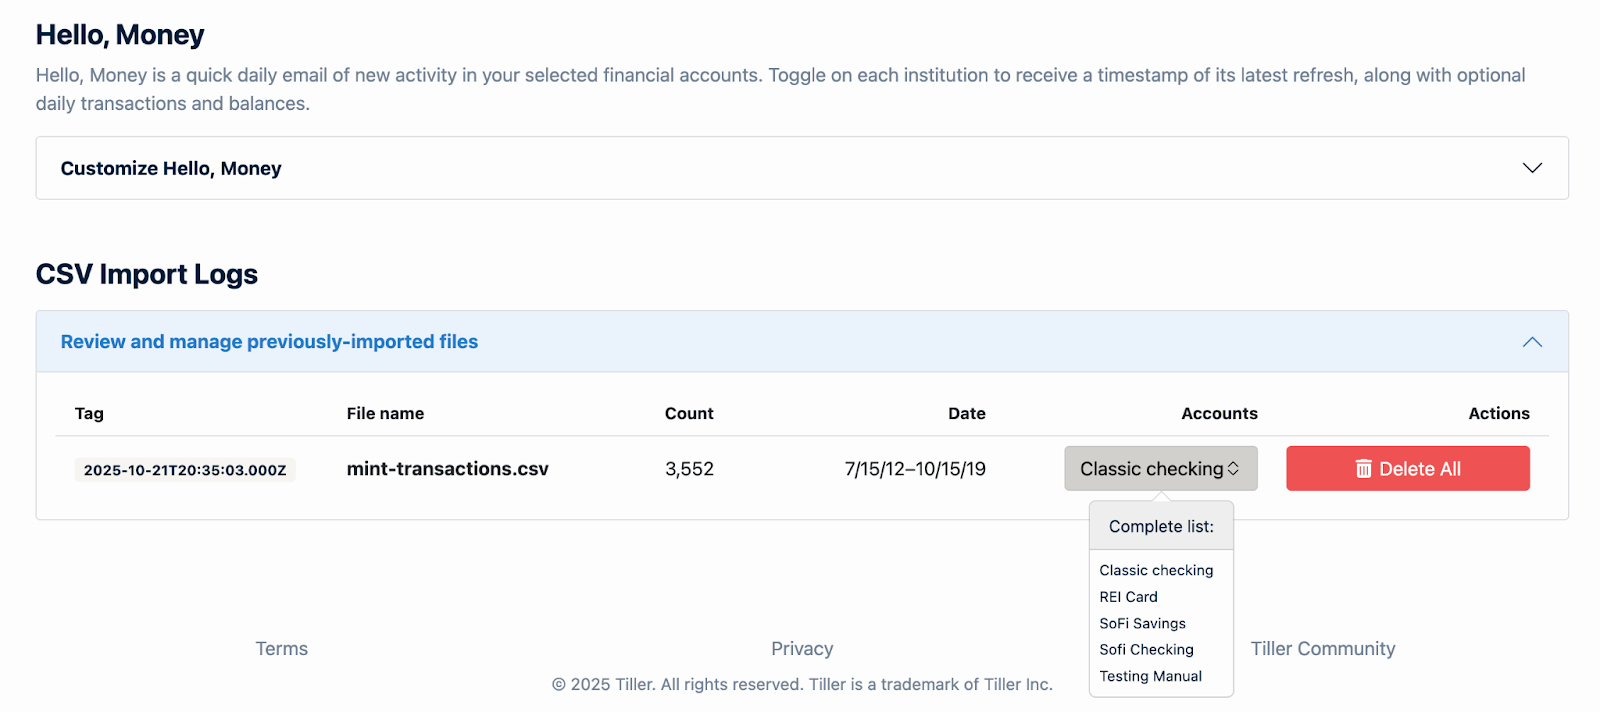Pick Sofi Checking from the complete list

(1146, 650)
